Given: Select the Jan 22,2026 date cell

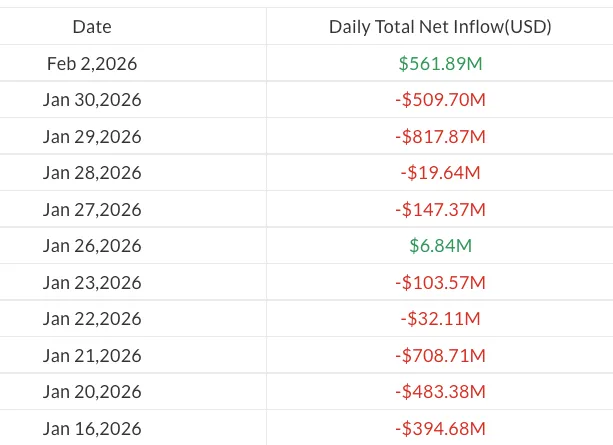Looking at the screenshot, I should pyautogui.click(x=92, y=319).
